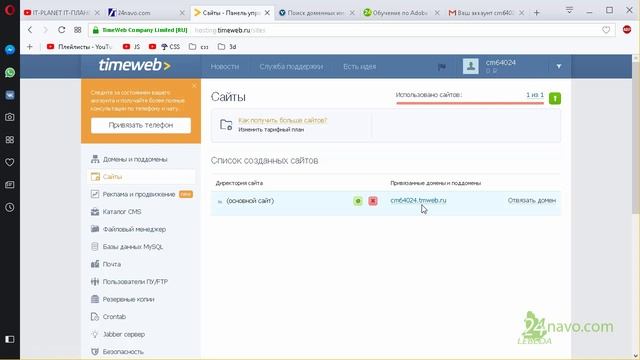Go back to previous page
Image resolution: width=640 pixels, height=360 pixels.
(30, 30)
